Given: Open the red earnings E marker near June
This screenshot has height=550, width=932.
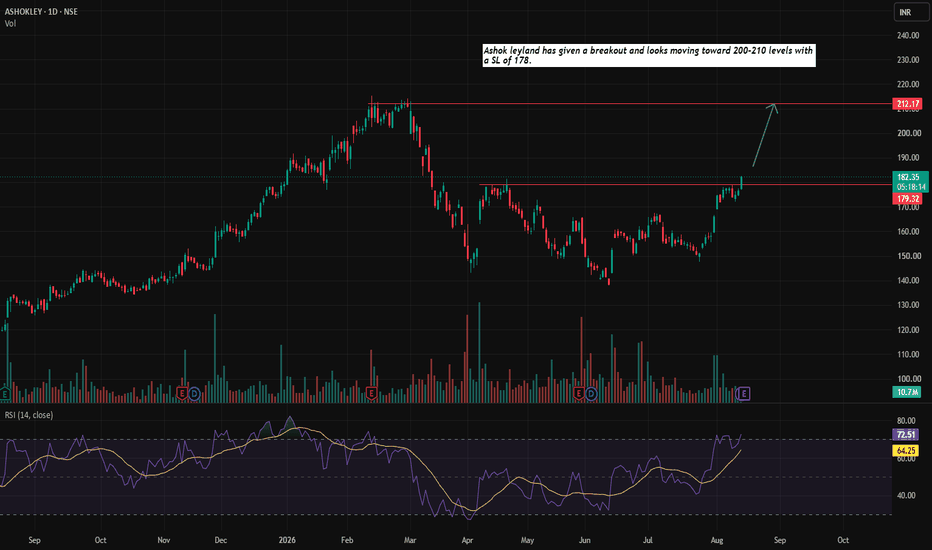Looking at the screenshot, I should click(x=579, y=393).
